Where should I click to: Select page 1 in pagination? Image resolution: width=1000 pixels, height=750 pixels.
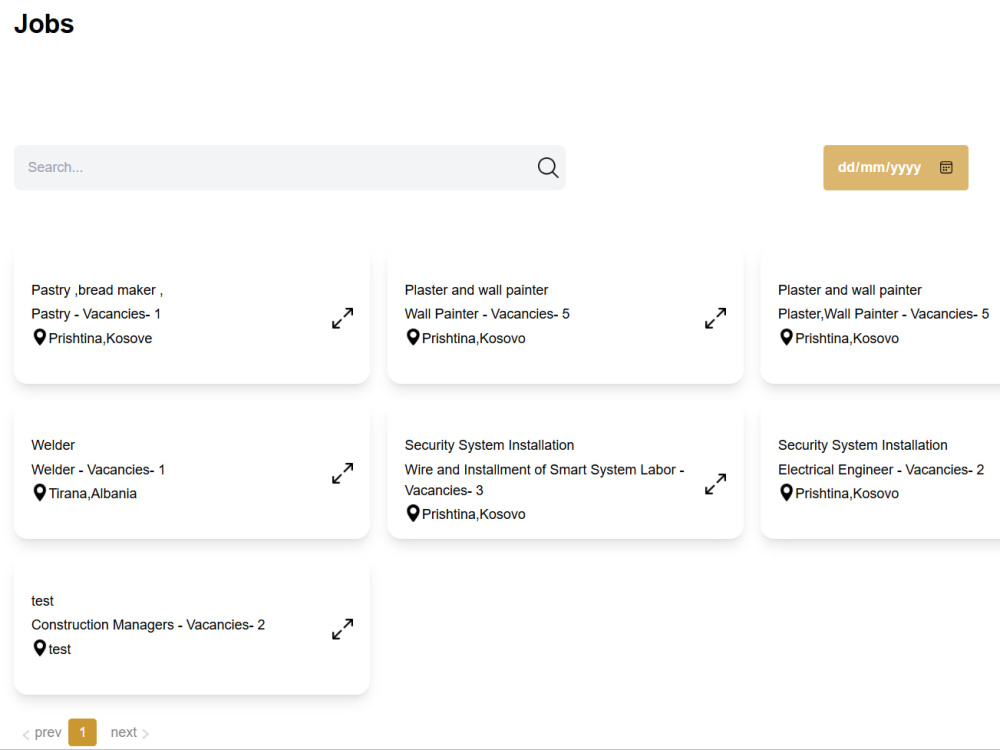click(82, 732)
